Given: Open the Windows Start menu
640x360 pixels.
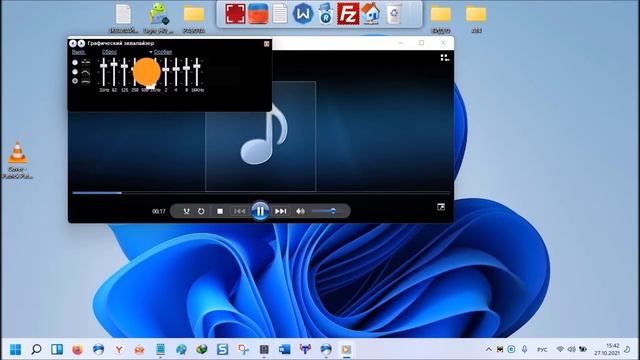Looking at the screenshot, I should [x=16, y=349].
